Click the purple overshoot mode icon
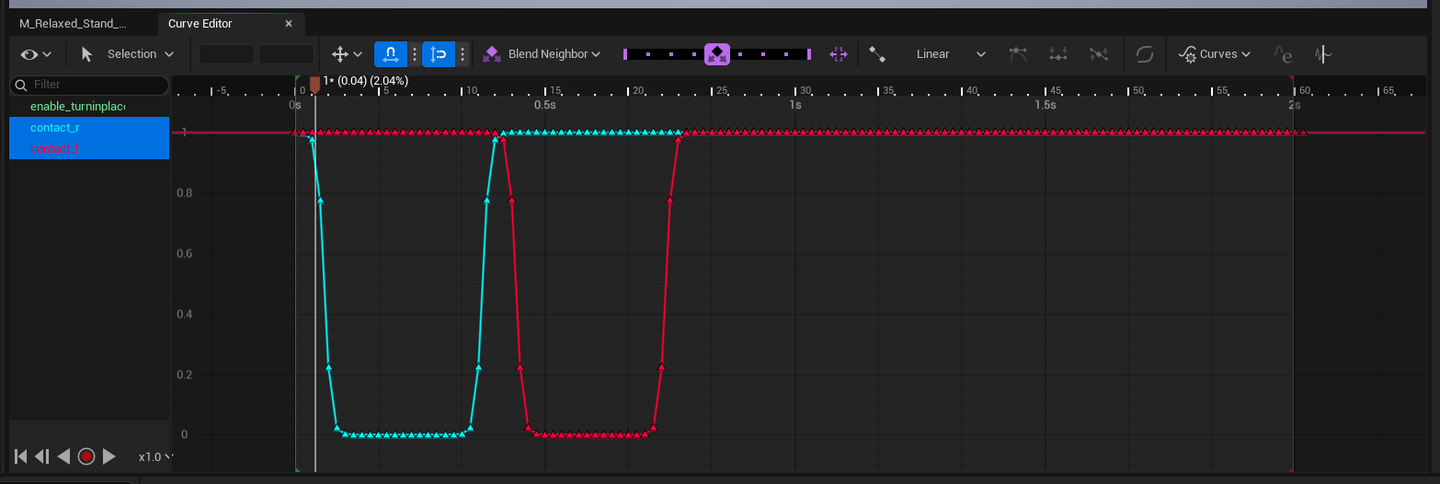The width and height of the screenshot is (1440, 484). 838,54
